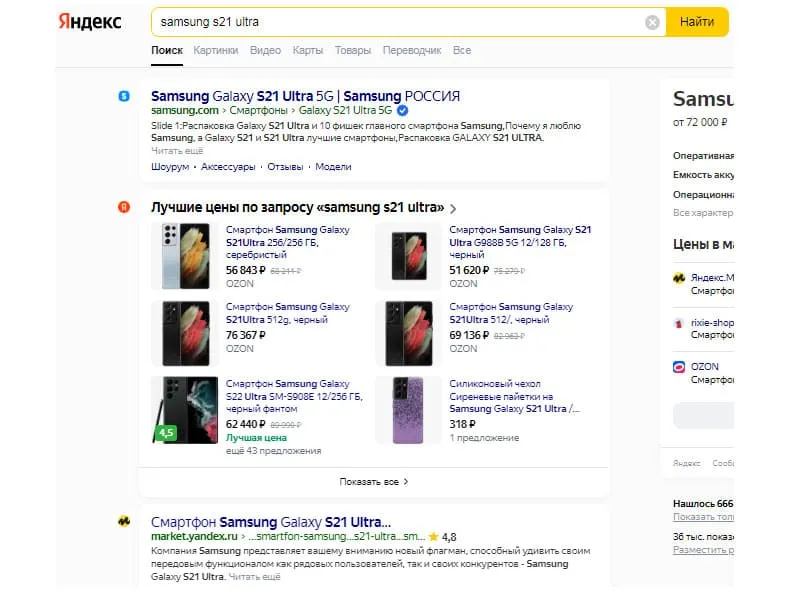Open the Отзывы sitelink
800x600 pixels.
coord(285,167)
